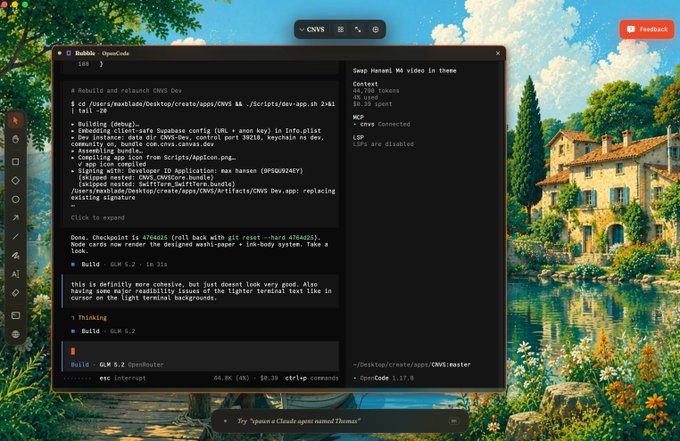680x441 pixels.
Task: Click the Build GLM 5.2 1m 31s line
Action: 119,264
